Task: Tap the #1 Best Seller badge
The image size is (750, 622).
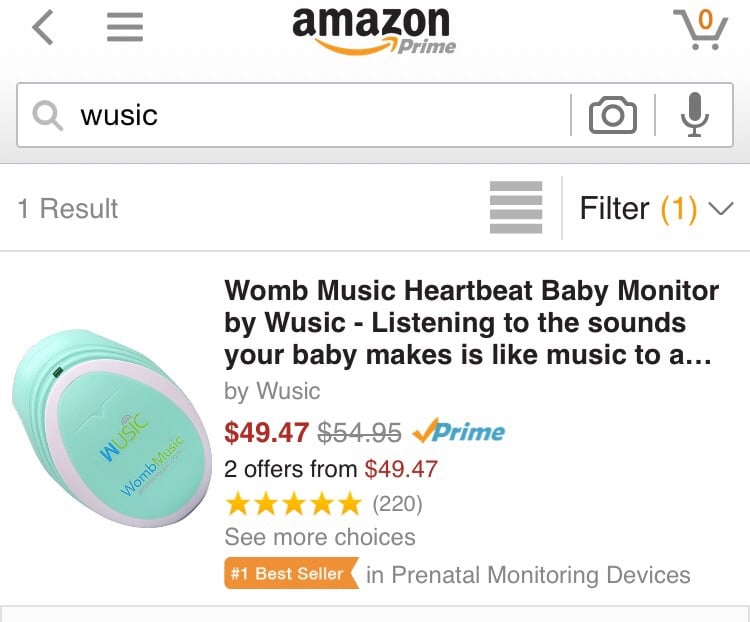Action: coord(291,574)
